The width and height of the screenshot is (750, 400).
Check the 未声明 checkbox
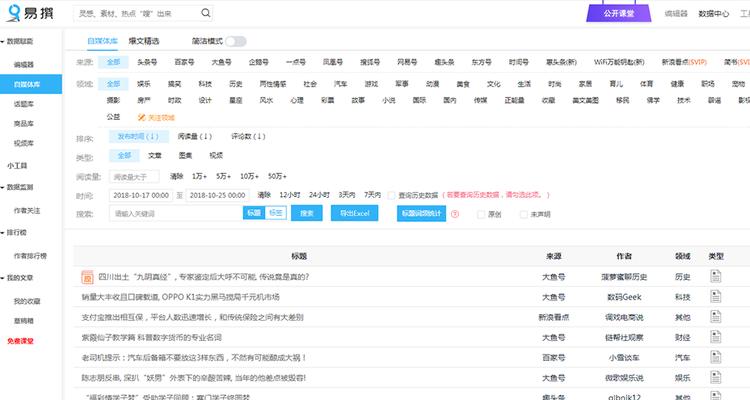(523, 214)
